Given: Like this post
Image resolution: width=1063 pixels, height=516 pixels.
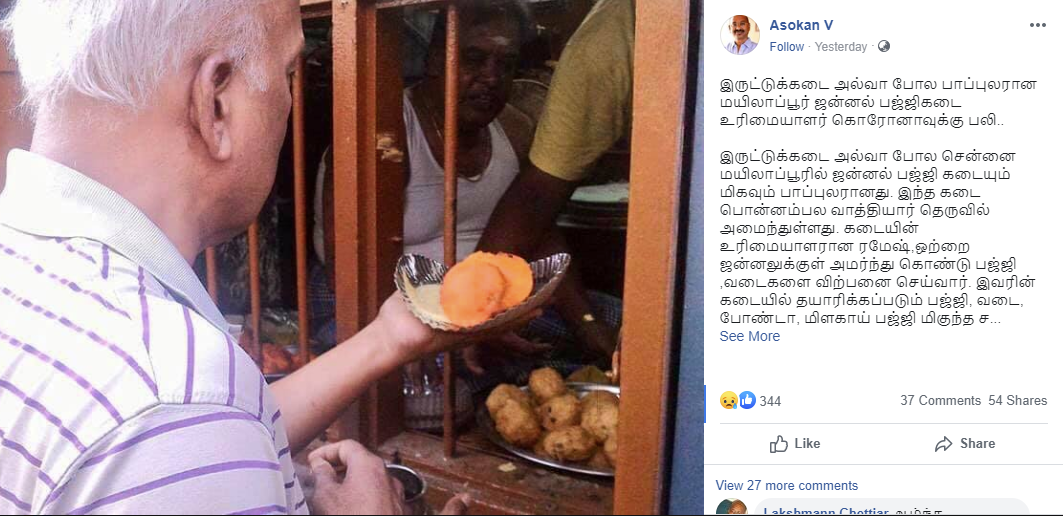Looking at the screenshot, I should (x=795, y=444).
